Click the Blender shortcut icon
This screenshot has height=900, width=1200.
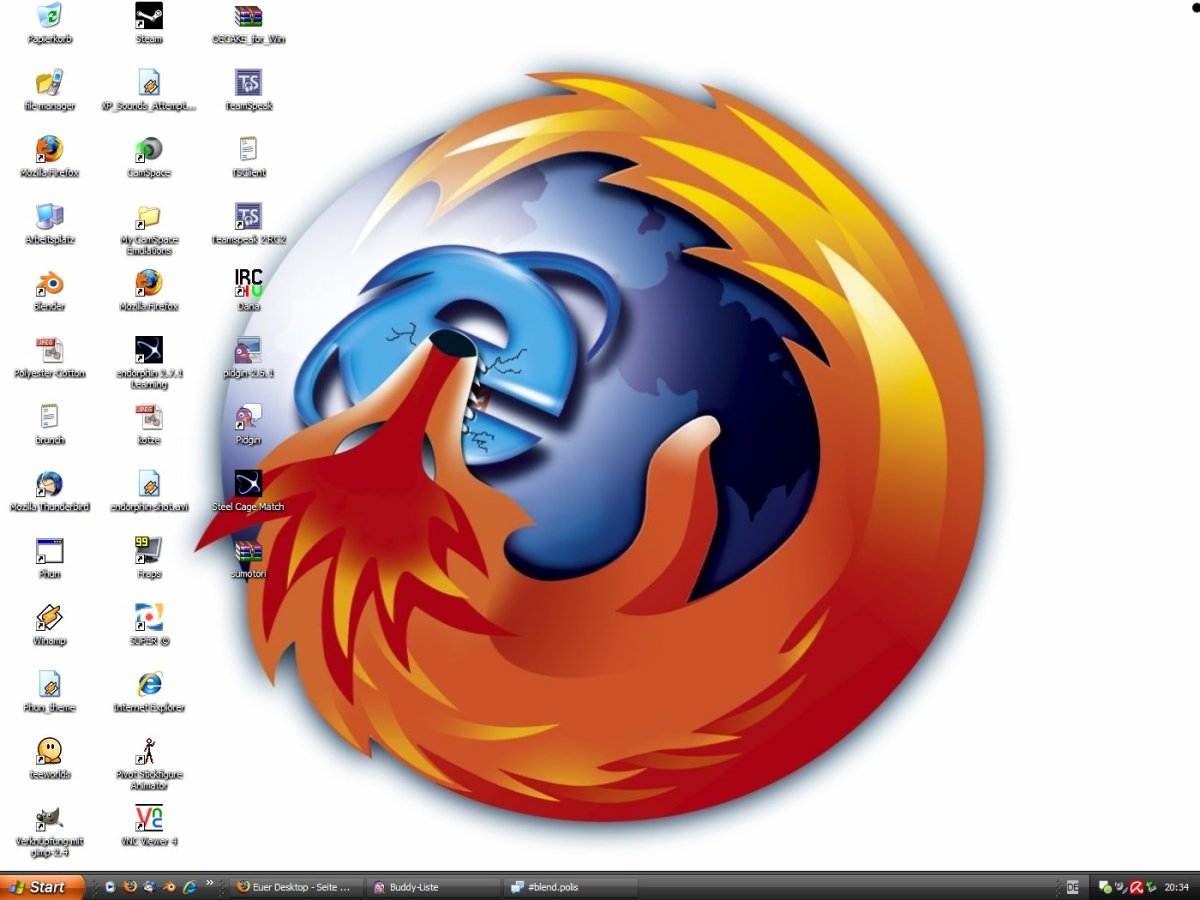click(49, 284)
